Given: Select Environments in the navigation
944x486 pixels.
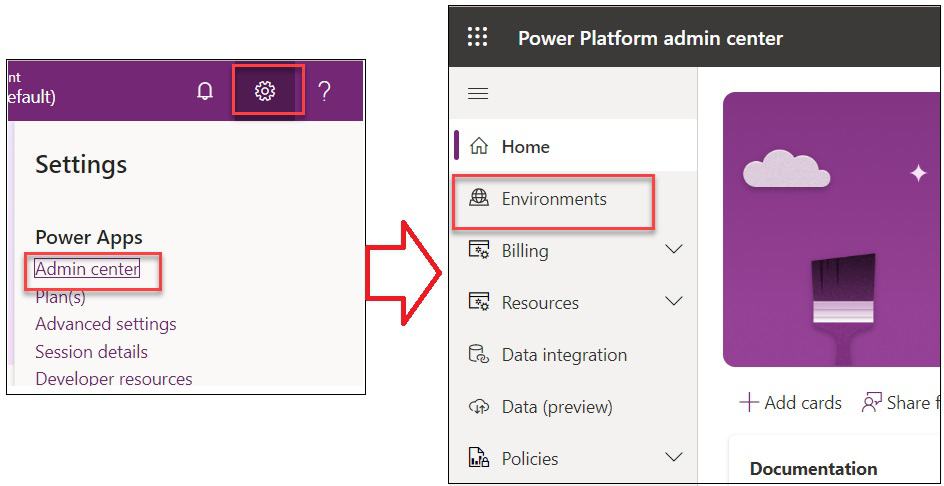Looking at the screenshot, I should click(x=575, y=198).
